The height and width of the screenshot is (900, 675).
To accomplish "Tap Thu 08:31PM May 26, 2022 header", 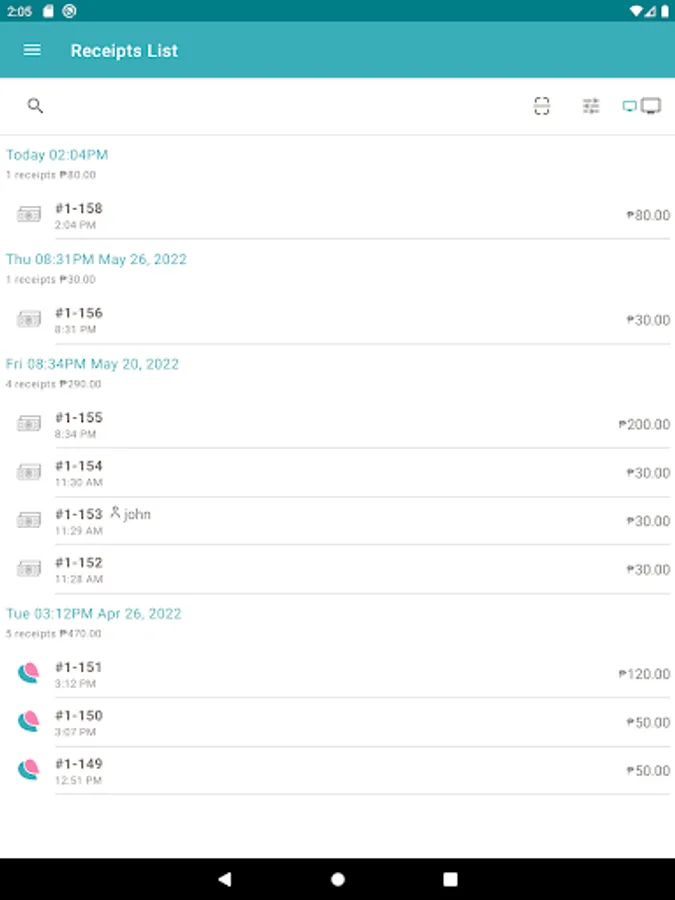I will tap(96, 259).
